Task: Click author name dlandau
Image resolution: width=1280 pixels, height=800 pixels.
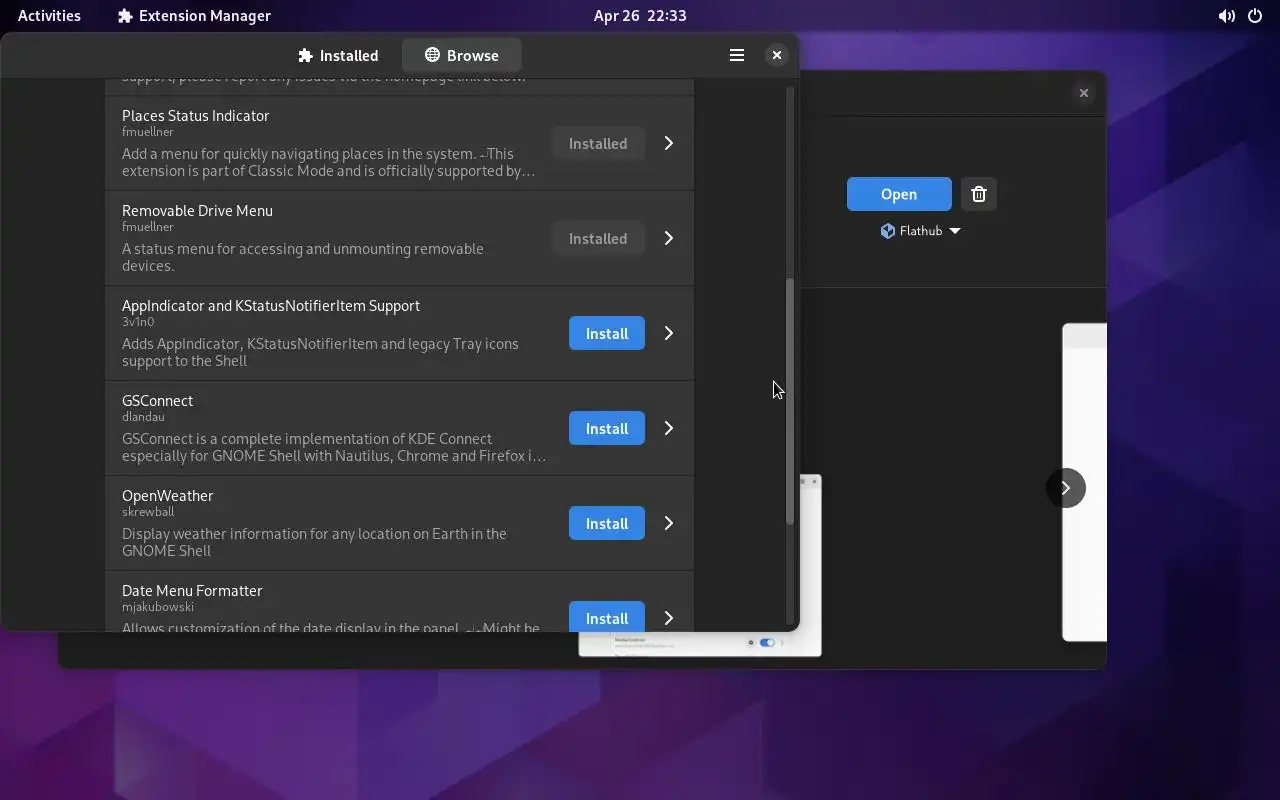Action: coord(143,417)
